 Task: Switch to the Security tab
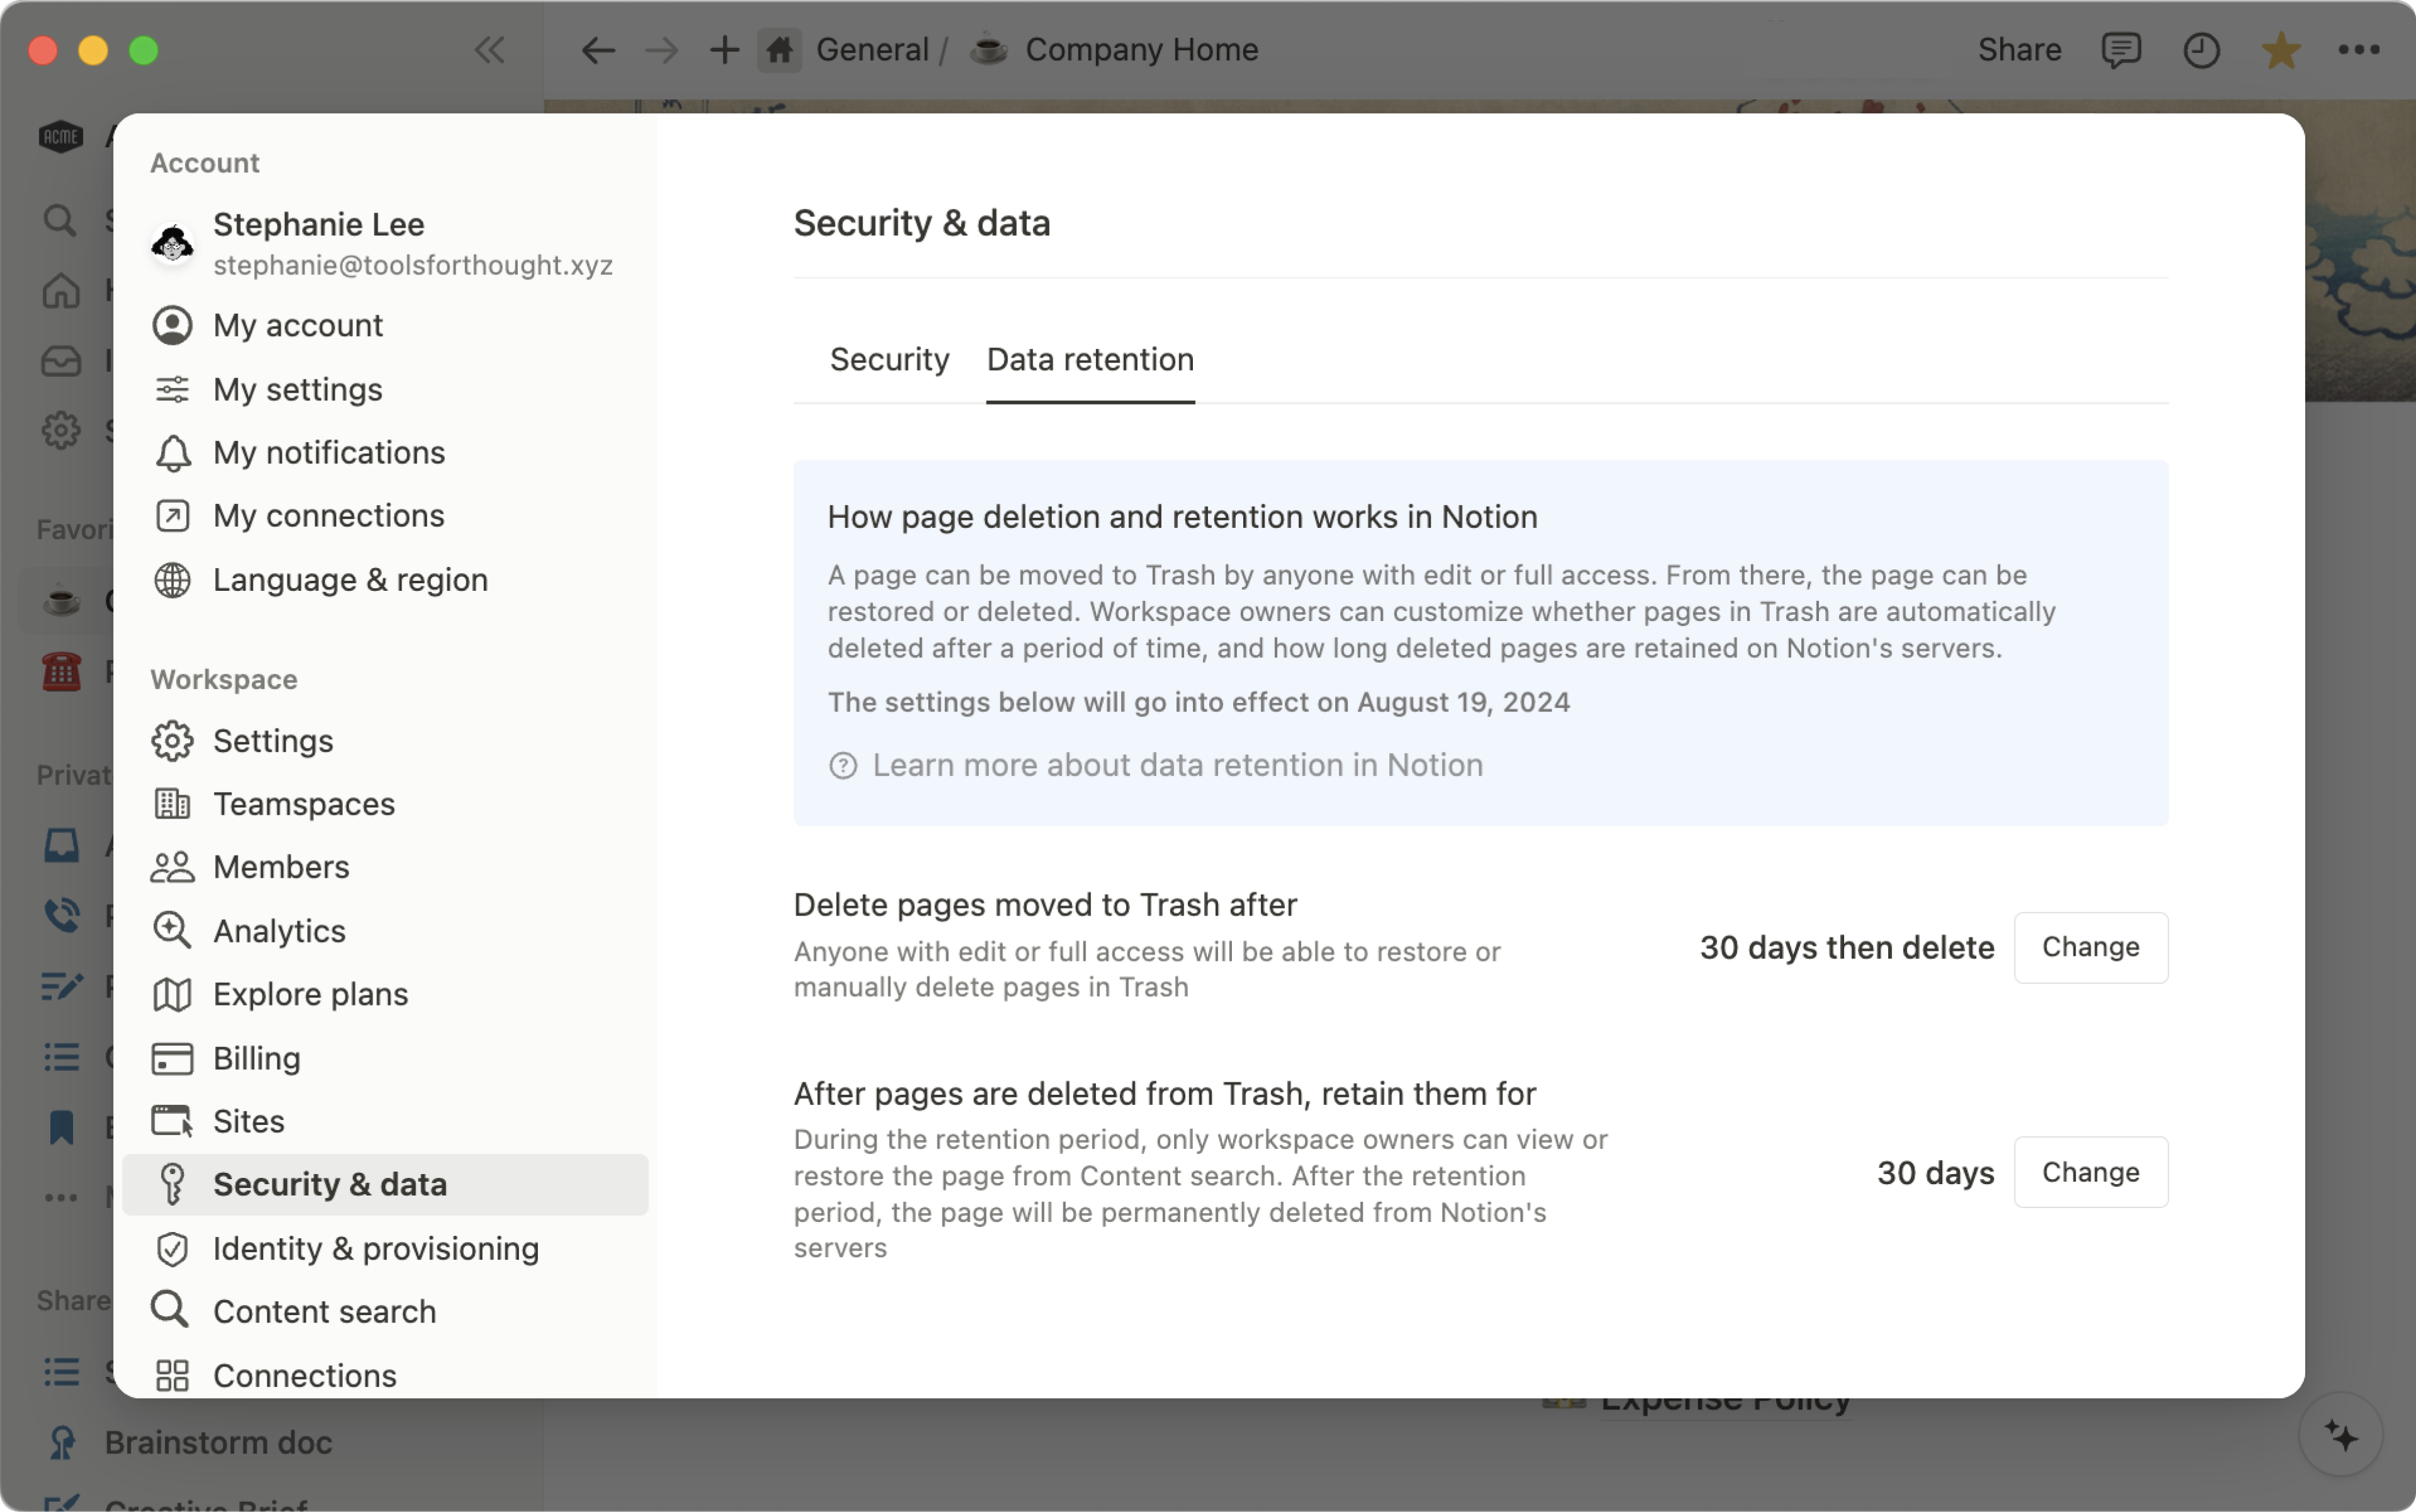pyautogui.click(x=889, y=360)
